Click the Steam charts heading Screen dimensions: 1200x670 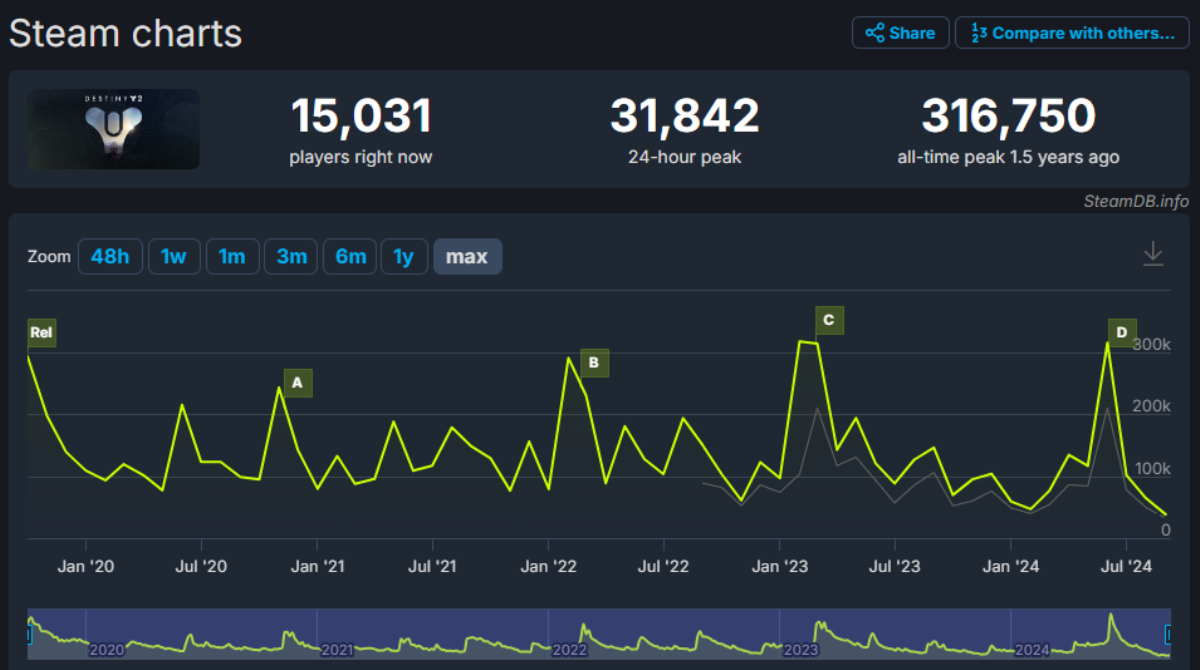pos(126,33)
